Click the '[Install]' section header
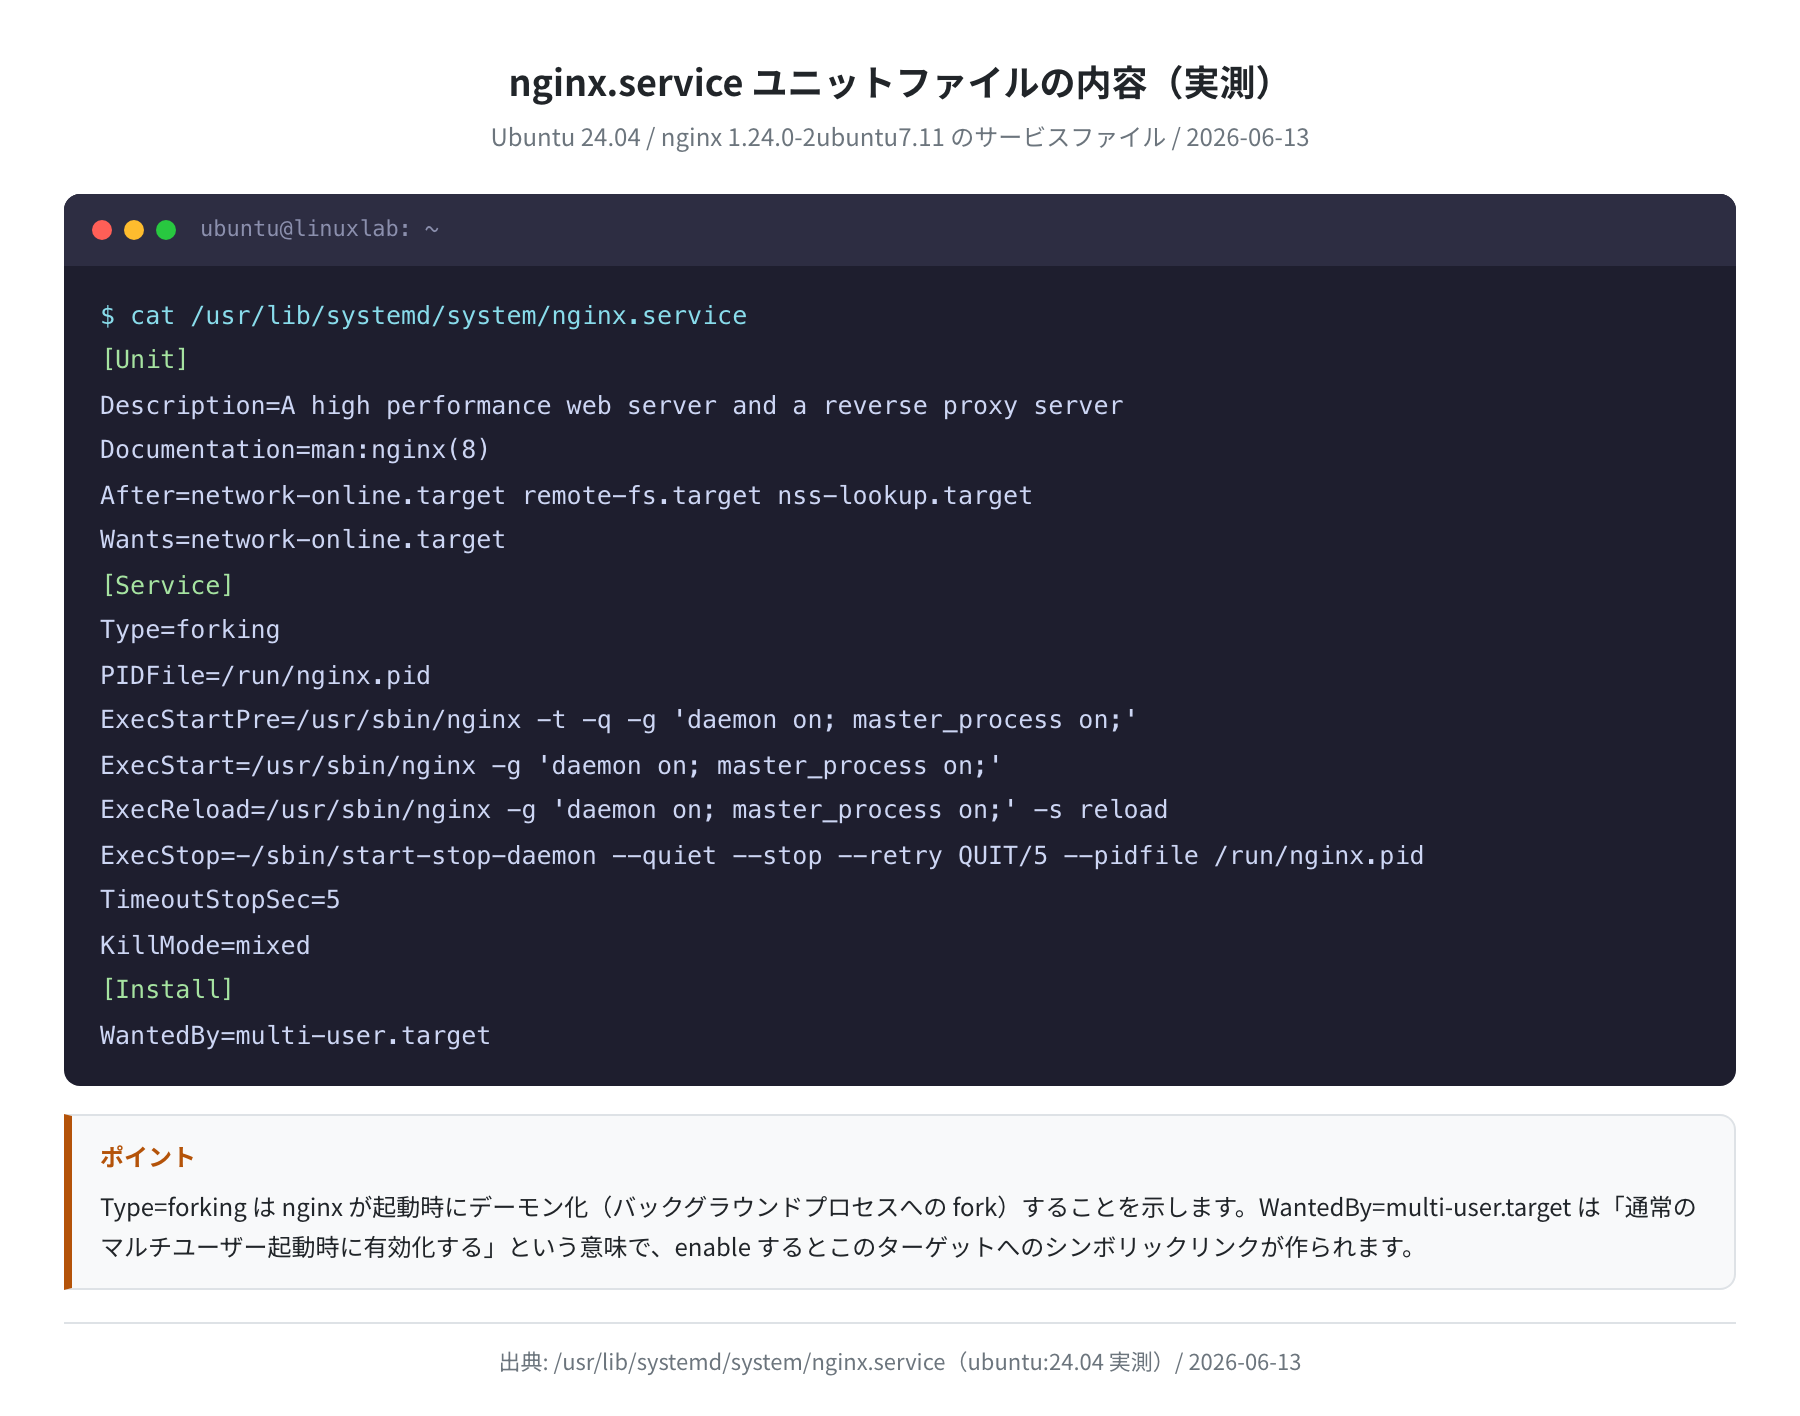Image resolution: width=1800 pixels, height=1416 pixels. [167, 990]
